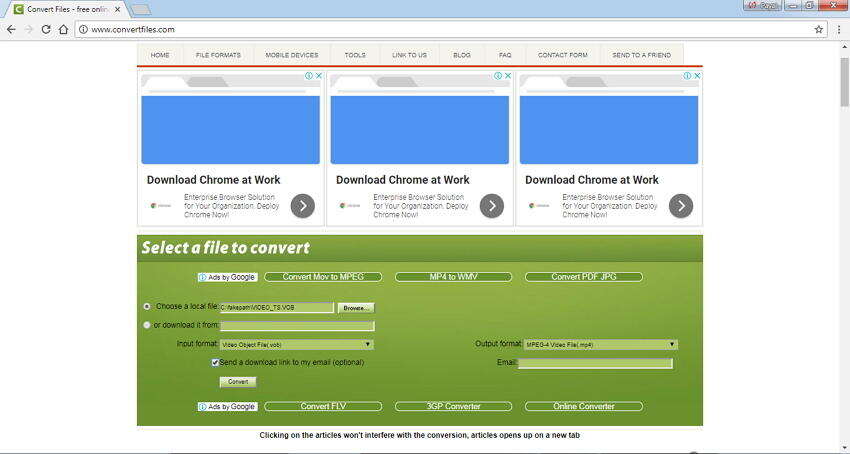Open the FAQ menu item
Screen dimensions: 850x454
(x=505, y=55)
